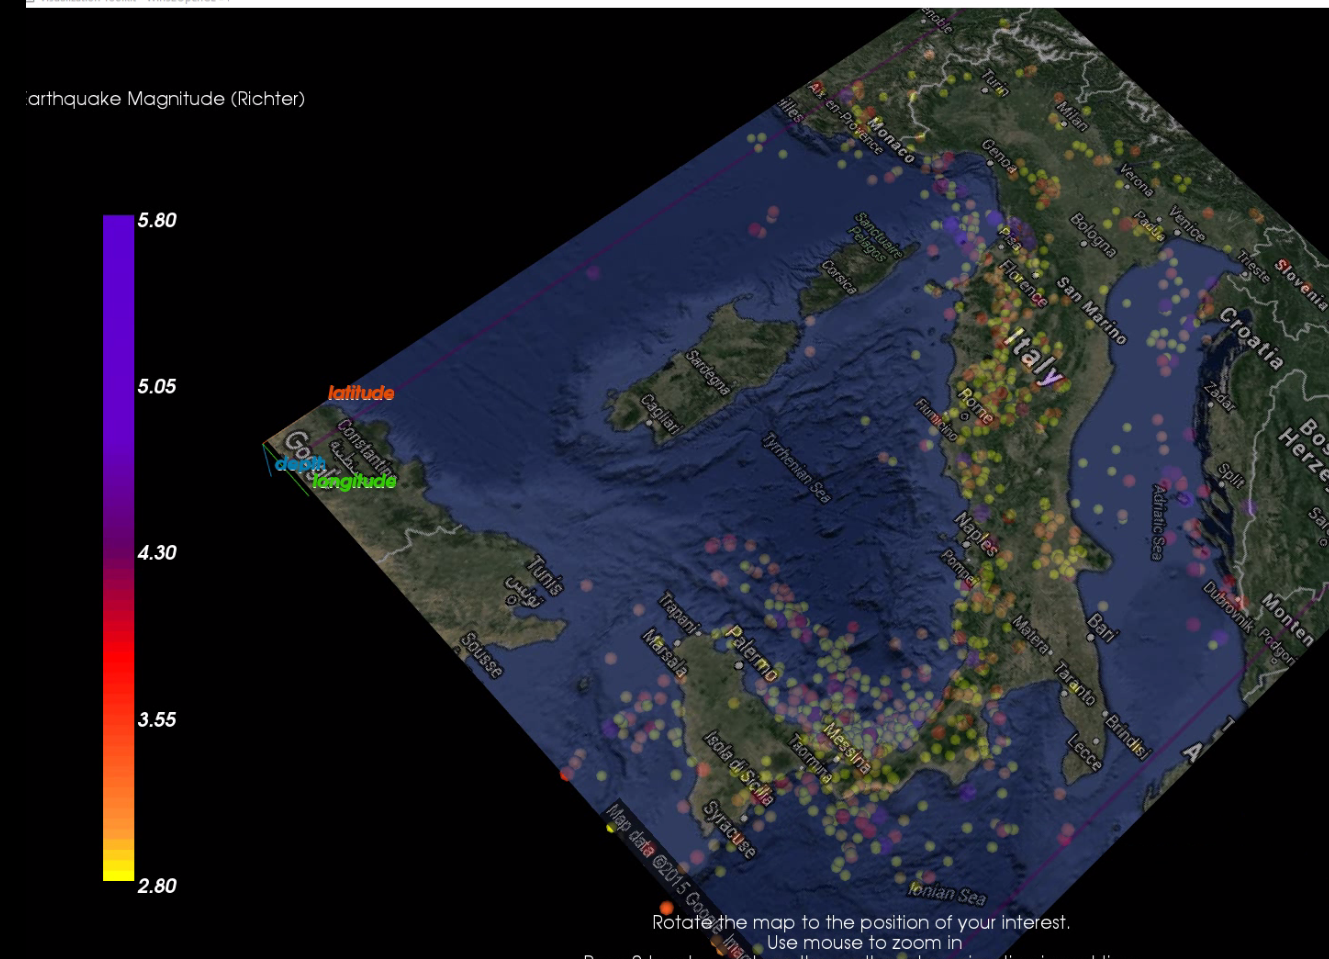Click the Florence city label

[1023, 282]
